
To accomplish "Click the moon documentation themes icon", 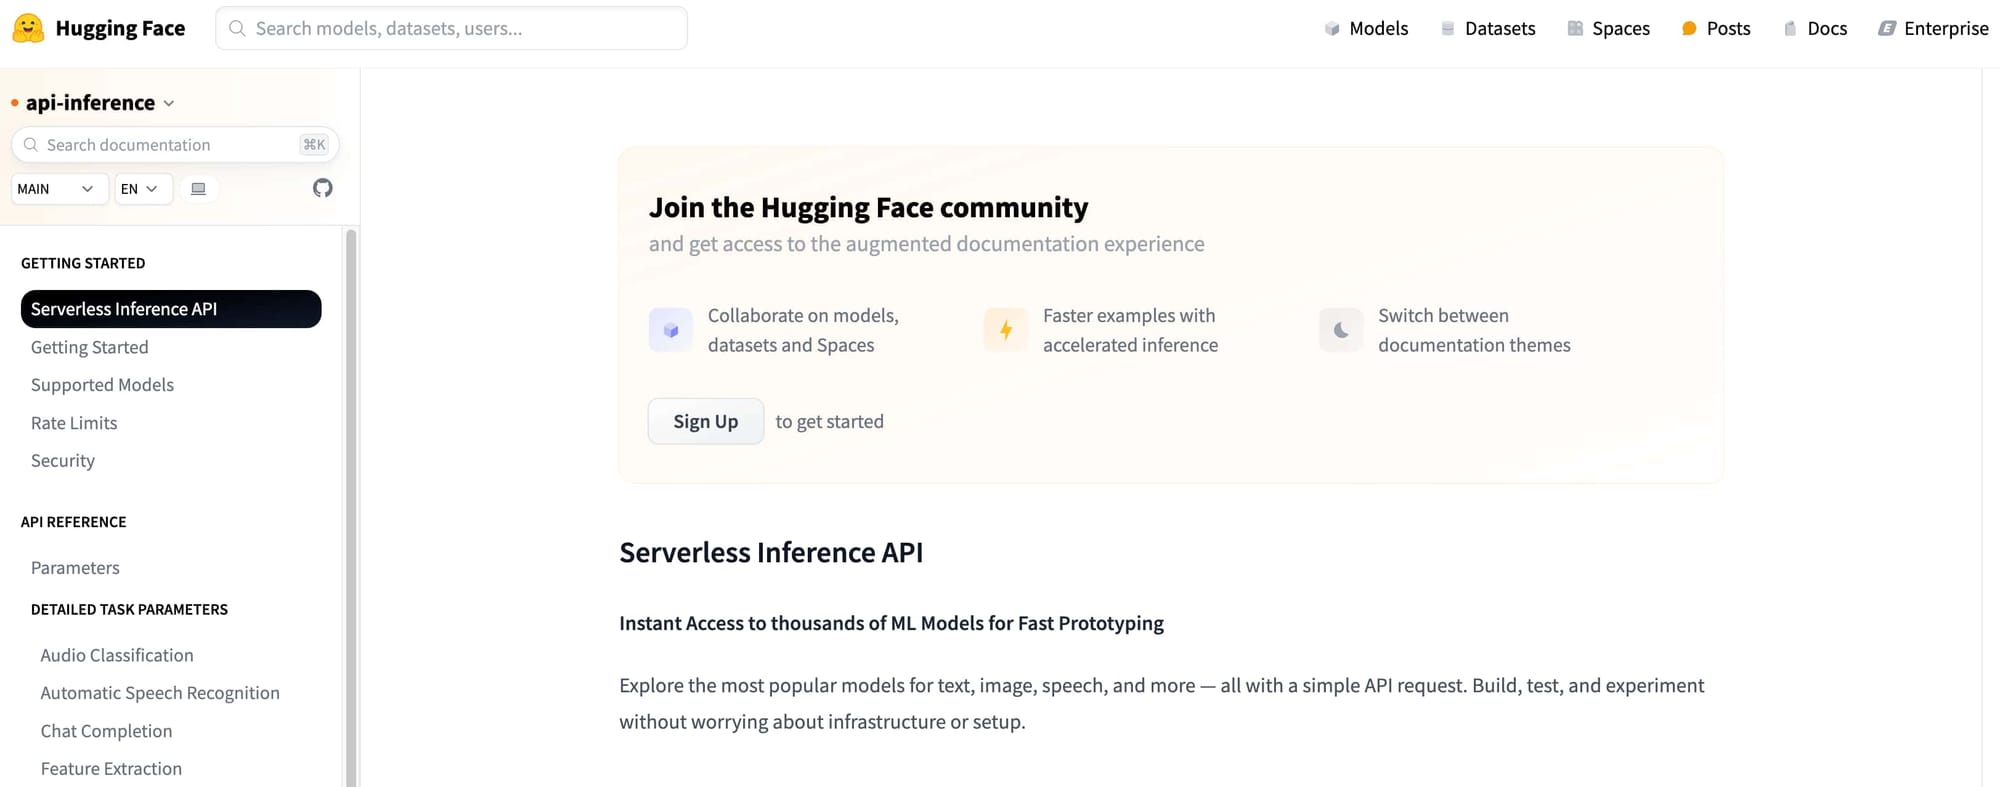I will pyautogui.click(x=1341, y=330).
